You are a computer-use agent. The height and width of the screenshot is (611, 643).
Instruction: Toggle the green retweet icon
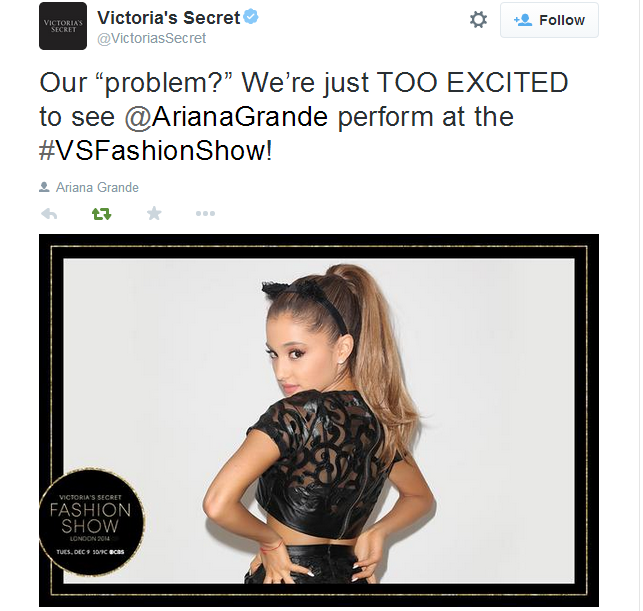(101, 214)
